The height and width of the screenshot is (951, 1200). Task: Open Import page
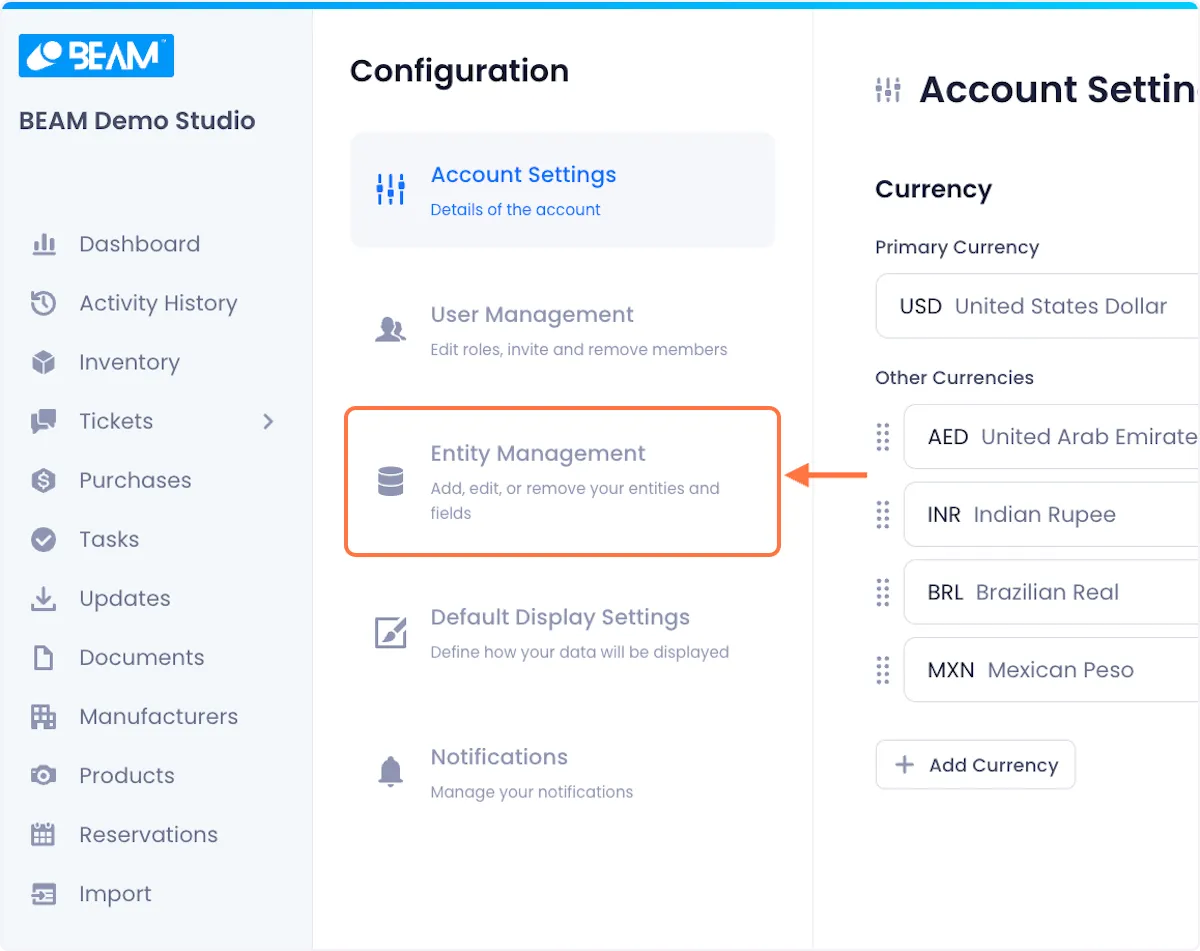115,893
